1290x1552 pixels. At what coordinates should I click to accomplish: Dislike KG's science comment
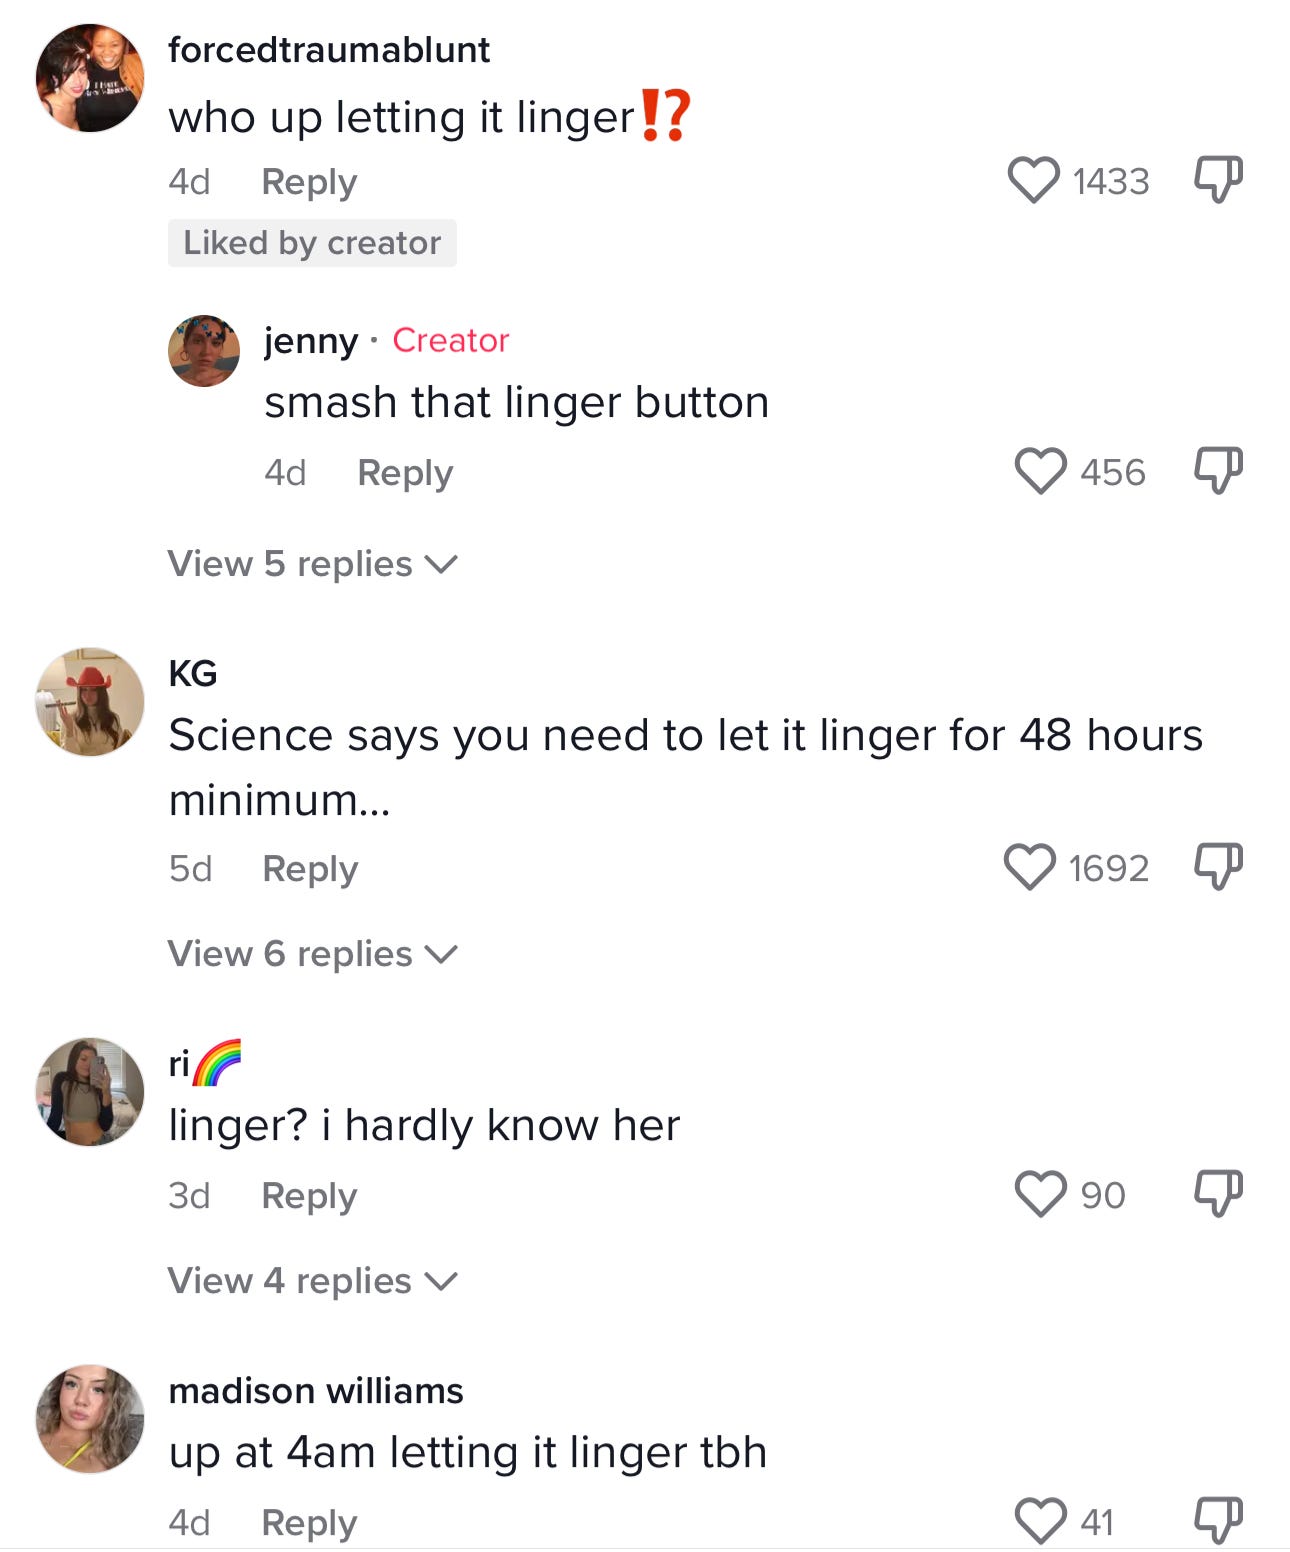[x=1216, y=867]
